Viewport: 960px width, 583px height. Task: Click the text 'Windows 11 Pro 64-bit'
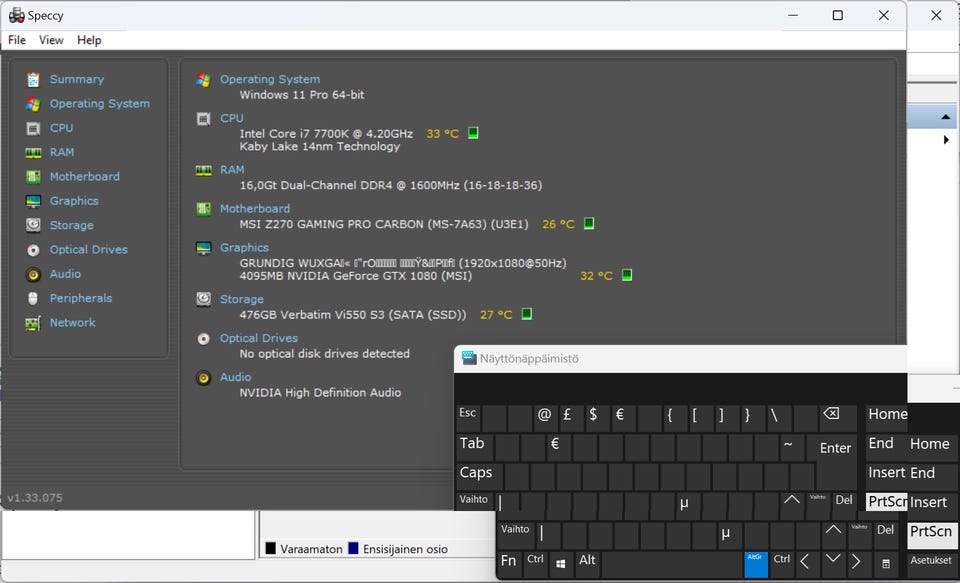302,95
